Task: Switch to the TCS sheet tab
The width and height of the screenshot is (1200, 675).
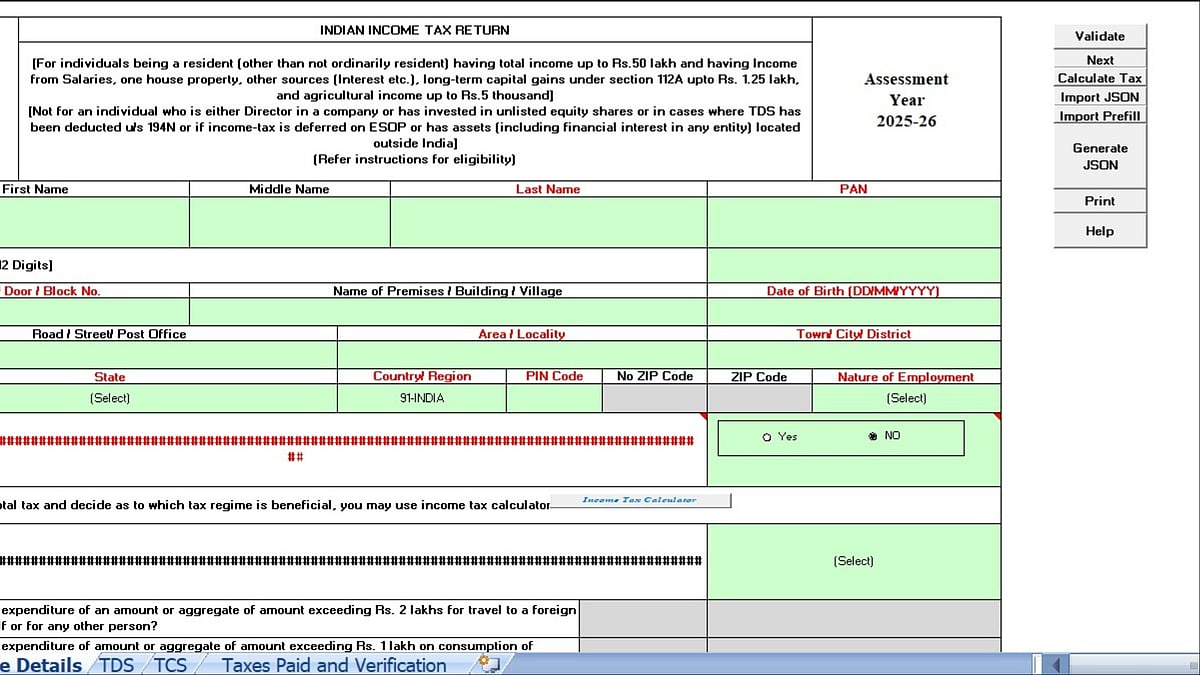Action: (x=170, y=665)
